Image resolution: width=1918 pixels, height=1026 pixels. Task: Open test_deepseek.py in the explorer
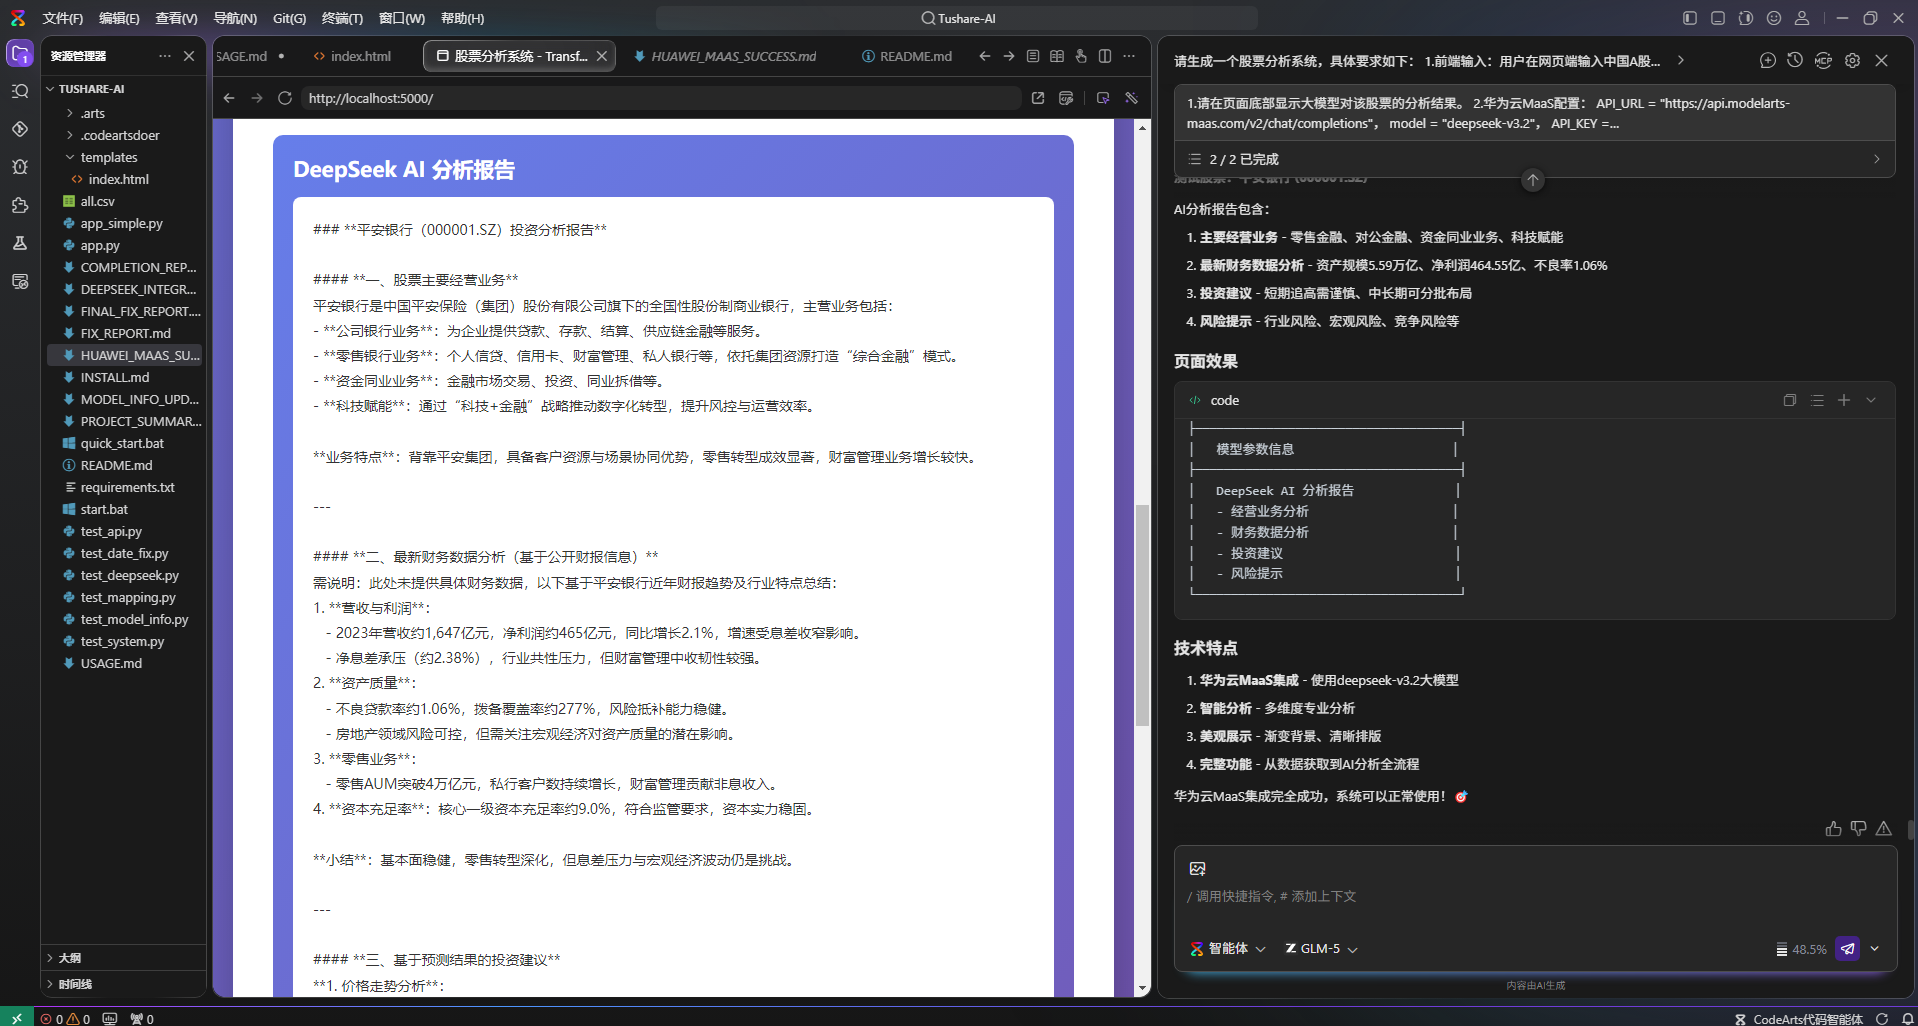(x=130, y=575)
